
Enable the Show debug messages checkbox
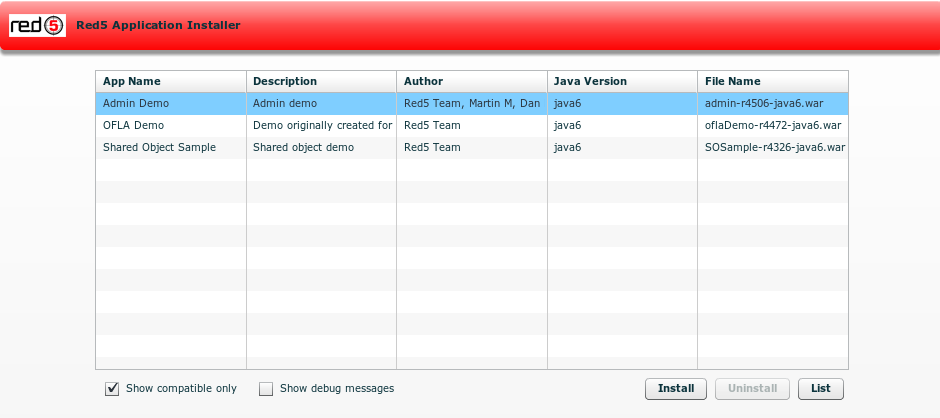point(266,389)
